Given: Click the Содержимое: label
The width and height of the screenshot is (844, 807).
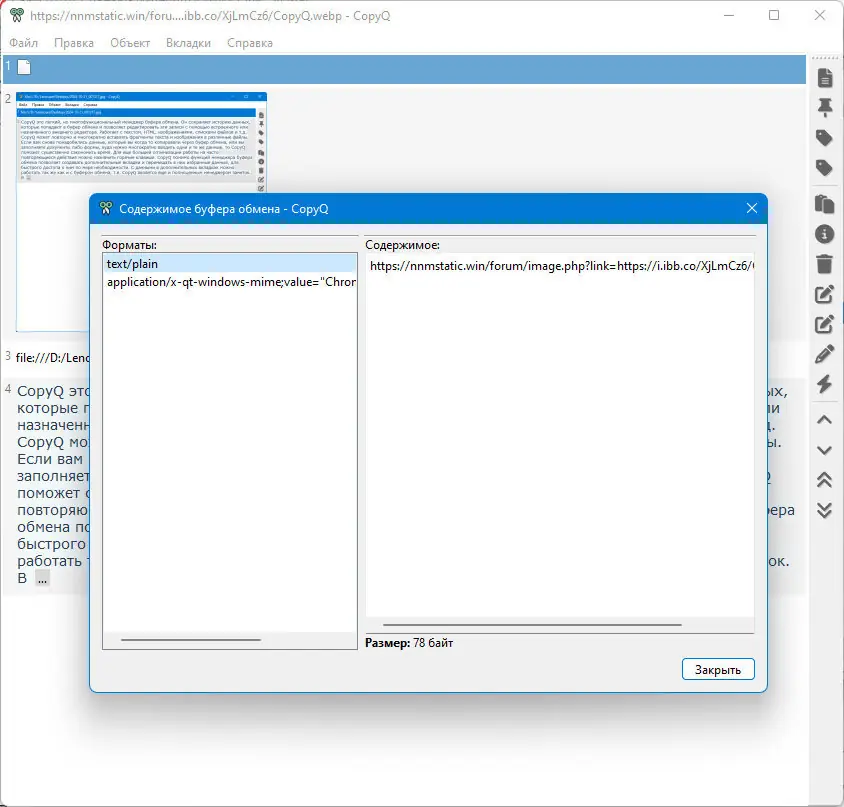Looking at the screenshot, I should coord(403,245).
